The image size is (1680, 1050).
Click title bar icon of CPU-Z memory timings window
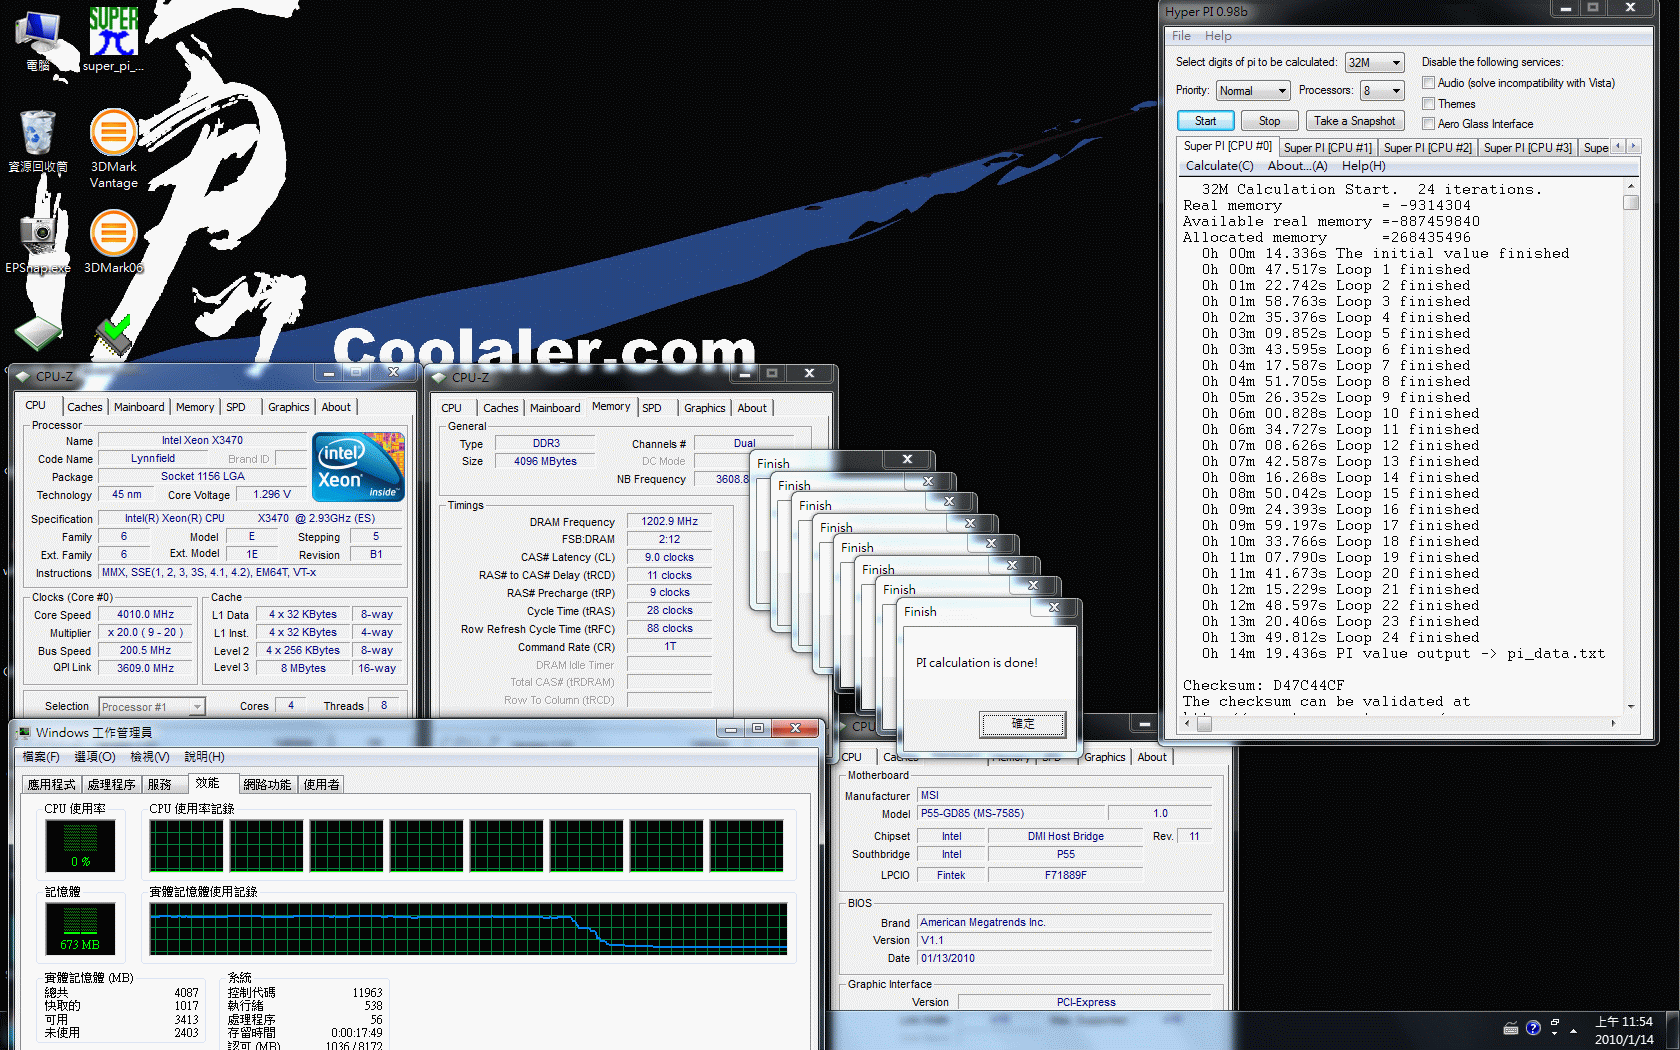(439, 377)
